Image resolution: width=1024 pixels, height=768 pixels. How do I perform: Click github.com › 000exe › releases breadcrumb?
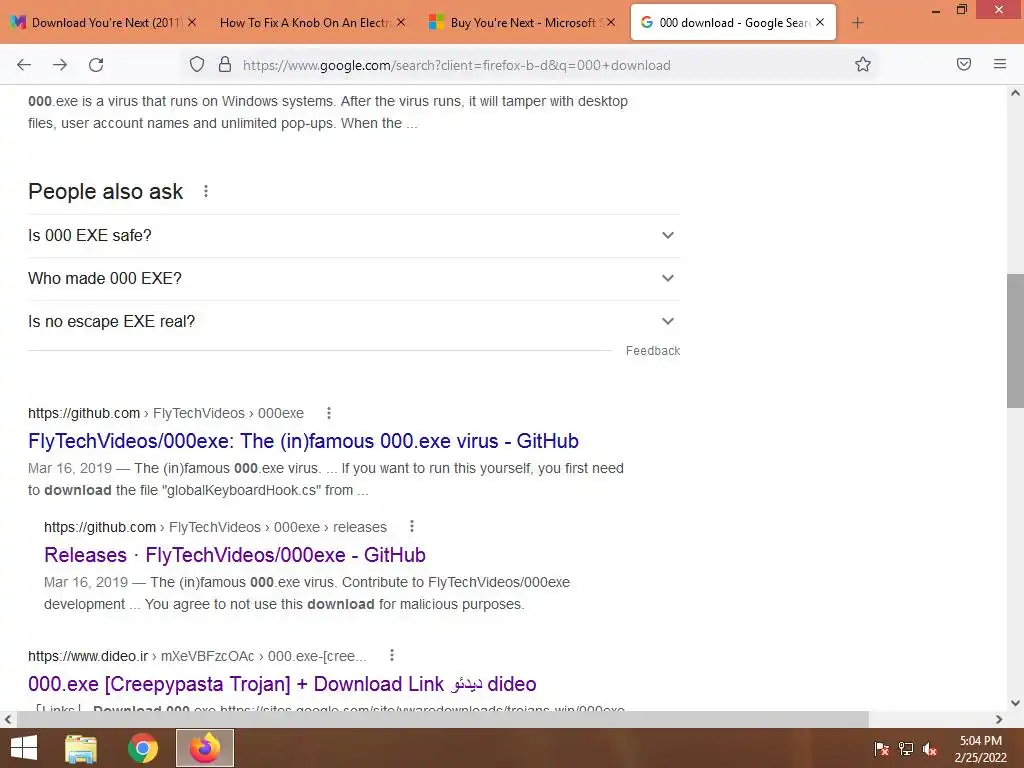[216, 527]
